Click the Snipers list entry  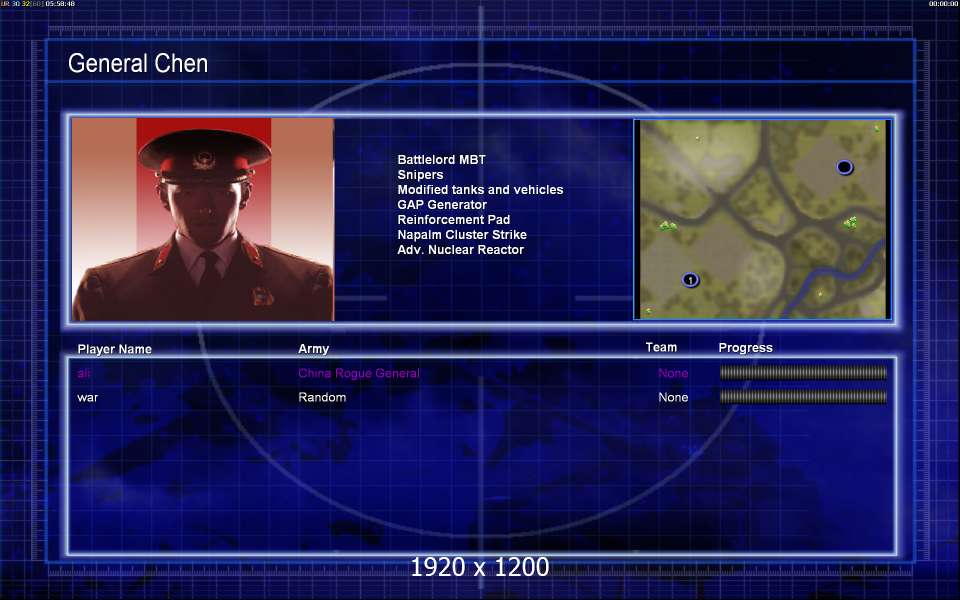tap(420, 175)
